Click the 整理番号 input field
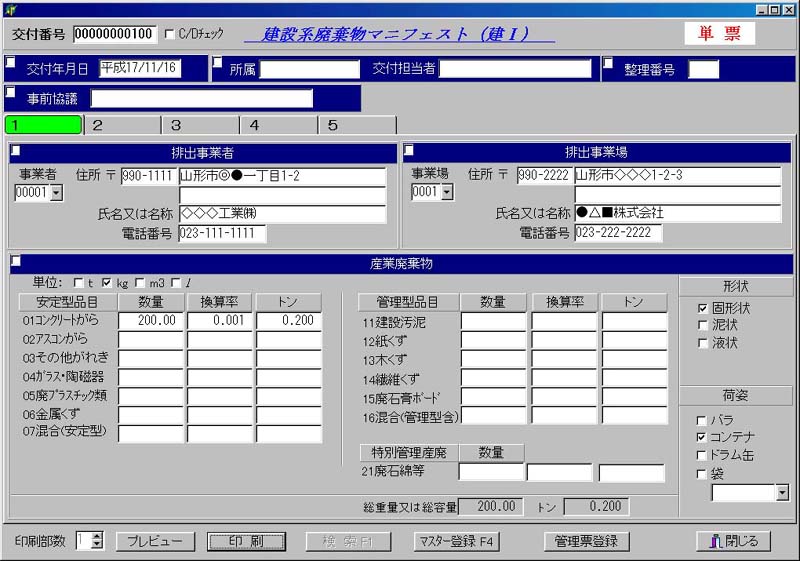This screenshot has height=561, width=800. click(704, 69)
